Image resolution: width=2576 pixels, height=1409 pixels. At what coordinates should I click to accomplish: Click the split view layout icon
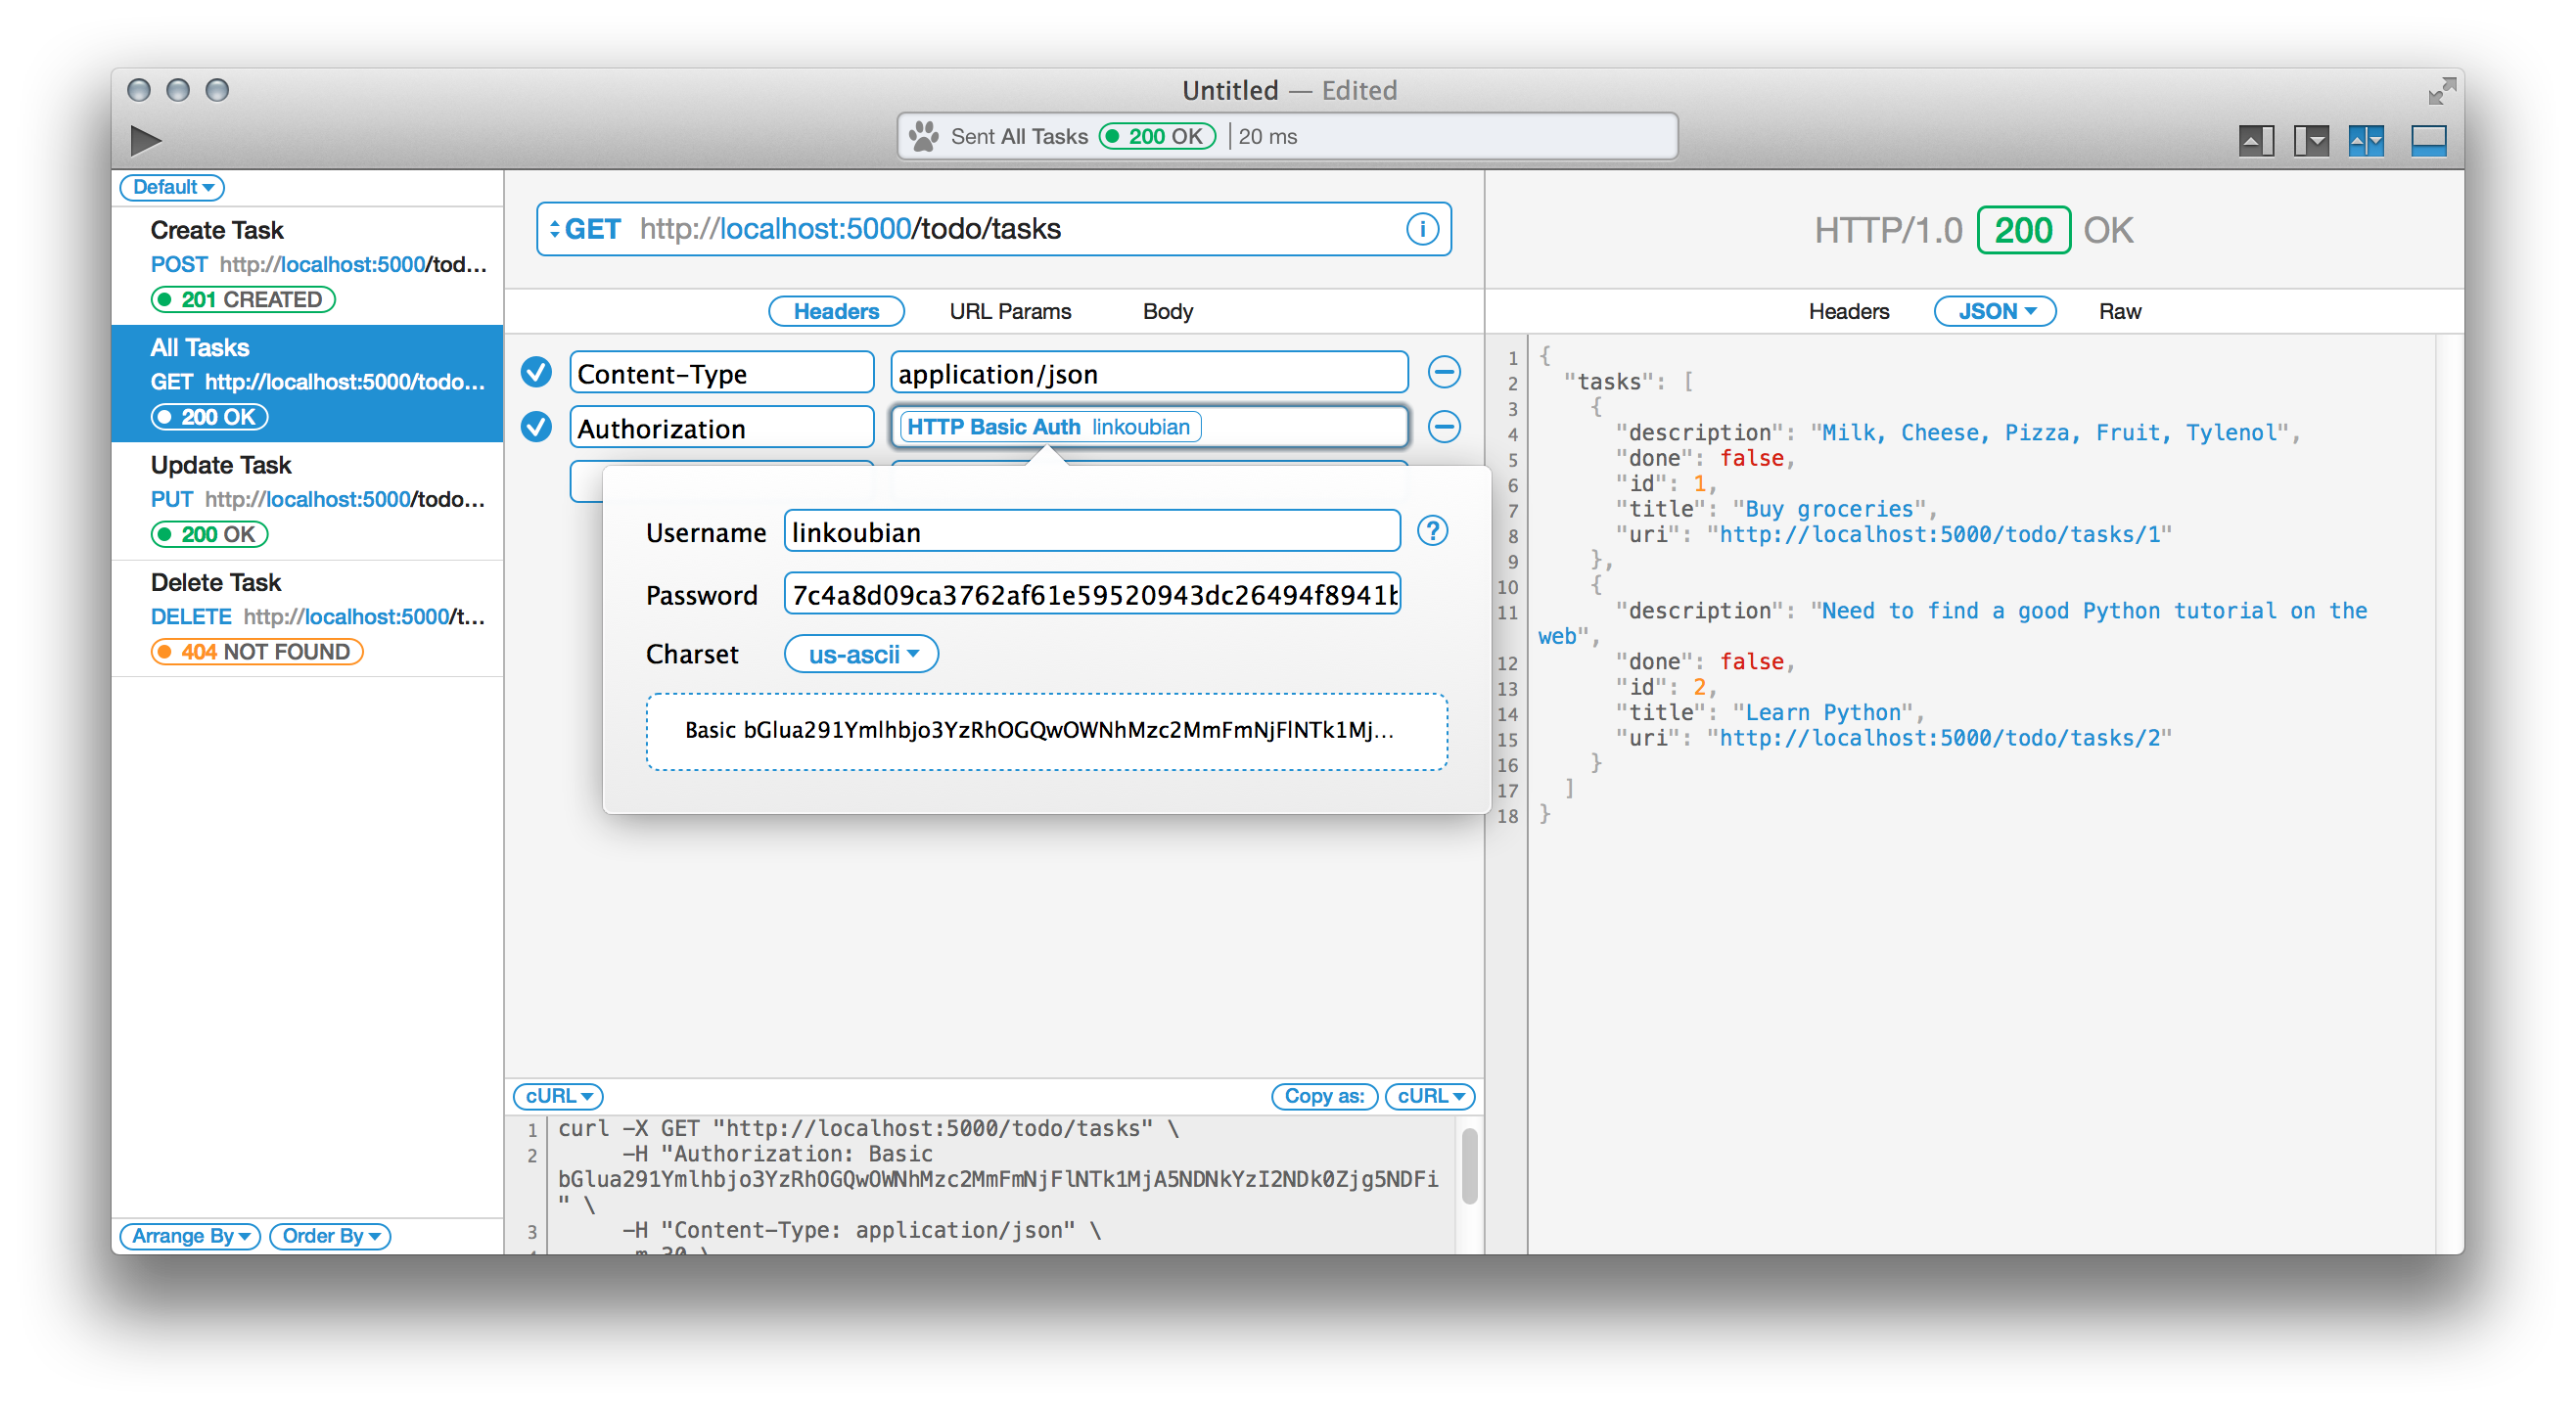(x=2366, y=140)
